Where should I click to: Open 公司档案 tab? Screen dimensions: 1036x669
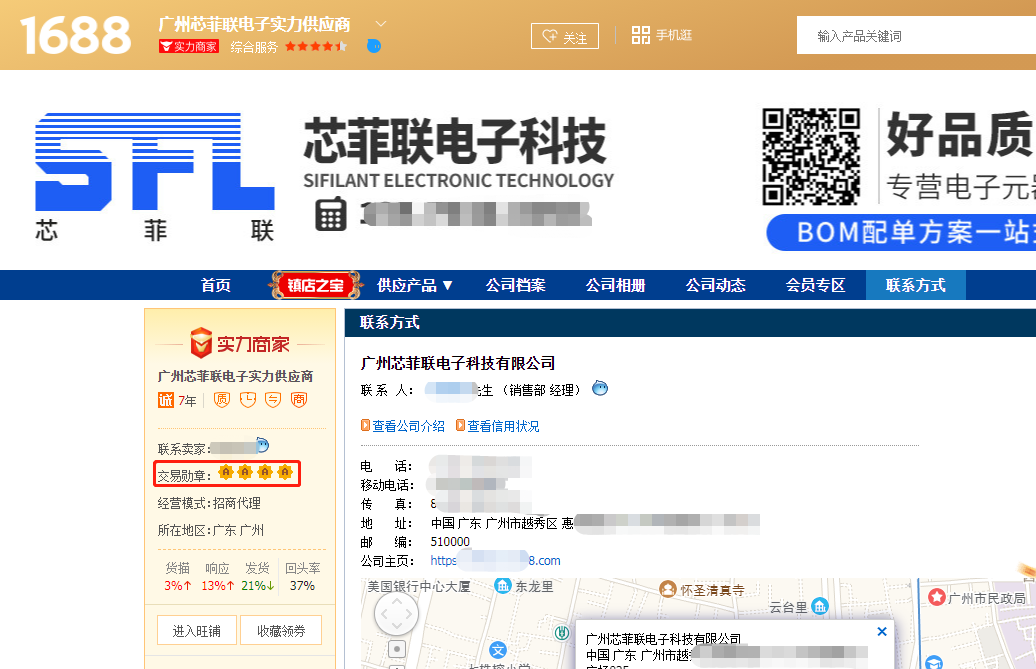coord(515,285)
